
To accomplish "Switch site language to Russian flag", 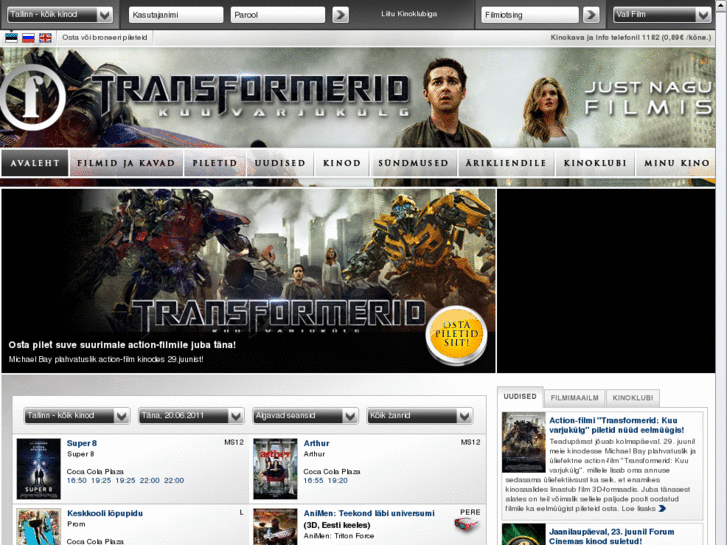I will click(x=28, y=38).
